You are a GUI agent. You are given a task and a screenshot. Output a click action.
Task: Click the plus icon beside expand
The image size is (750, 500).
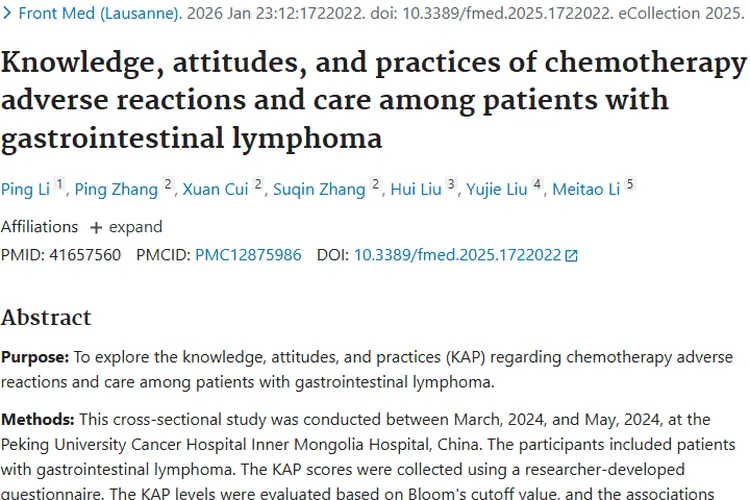[96, 227]
